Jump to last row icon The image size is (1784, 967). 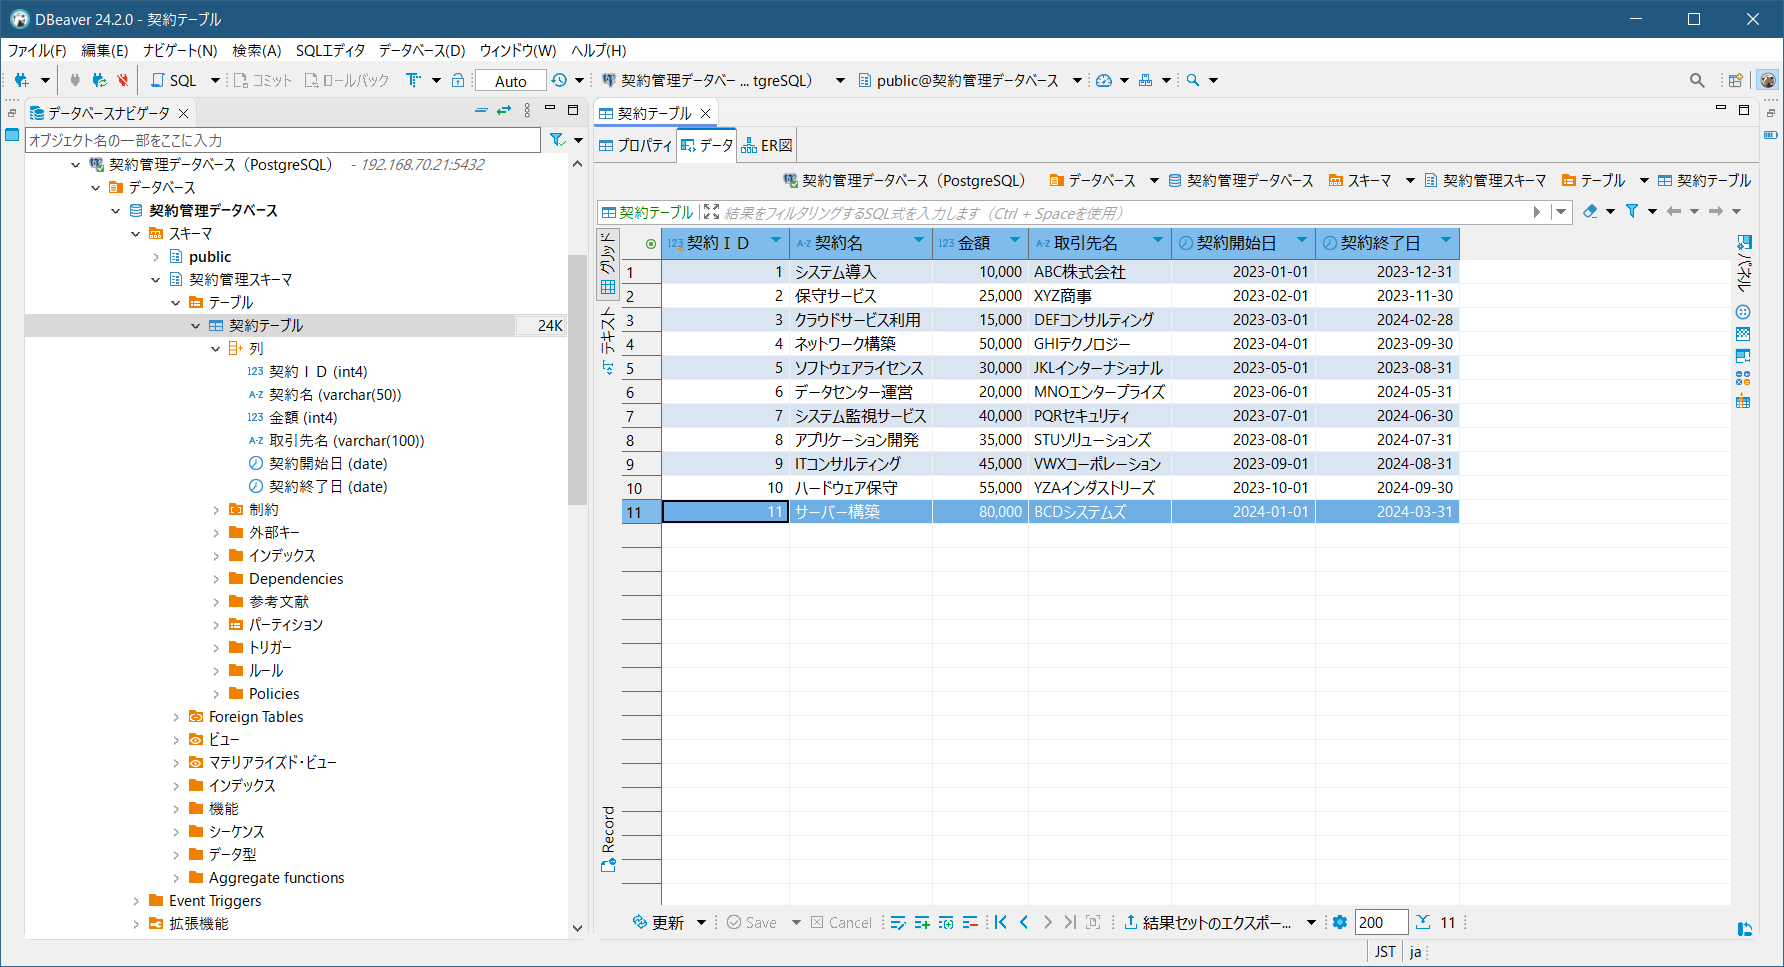(1070, 922)
